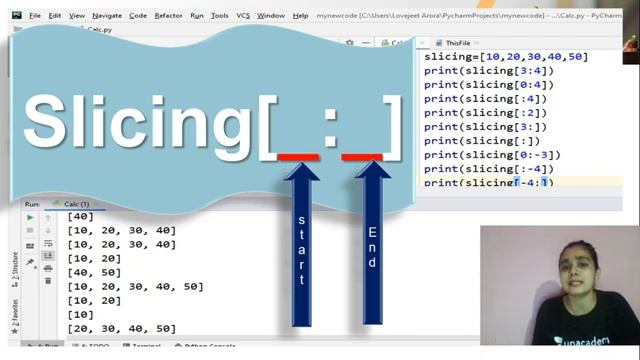Clear Run output with the trash icon
This screenshot has width=640, height=360.
(x=48, y=281)
